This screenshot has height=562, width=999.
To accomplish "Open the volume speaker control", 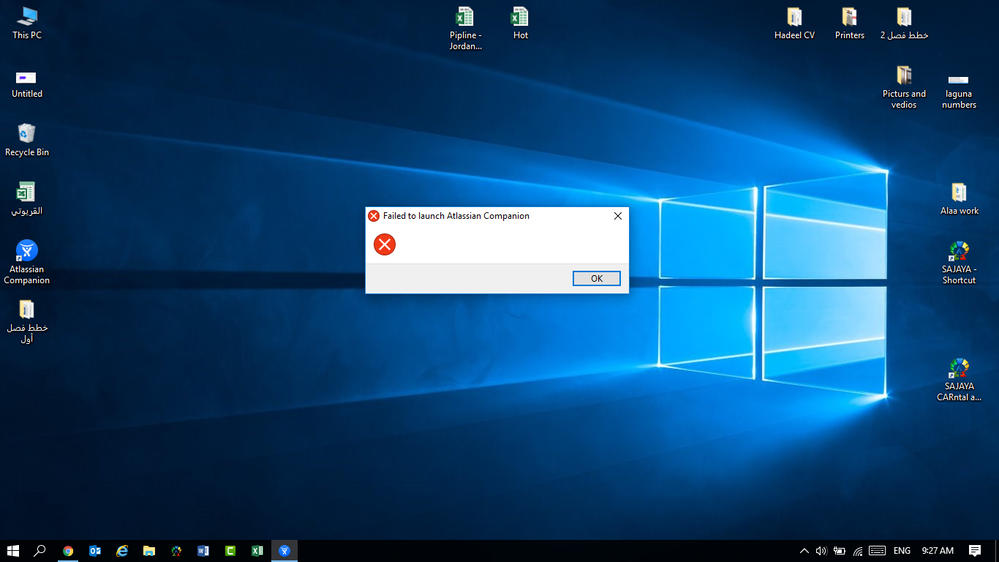I will coord(821,551).
